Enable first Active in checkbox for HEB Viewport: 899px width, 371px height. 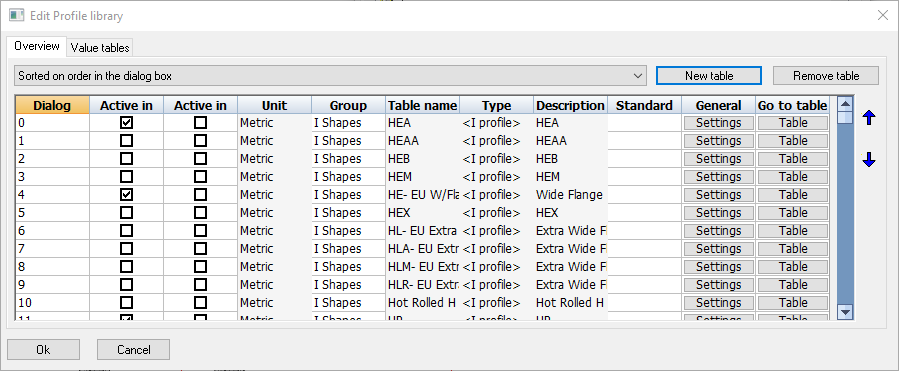pyautogui.click(x=127, y=159)
